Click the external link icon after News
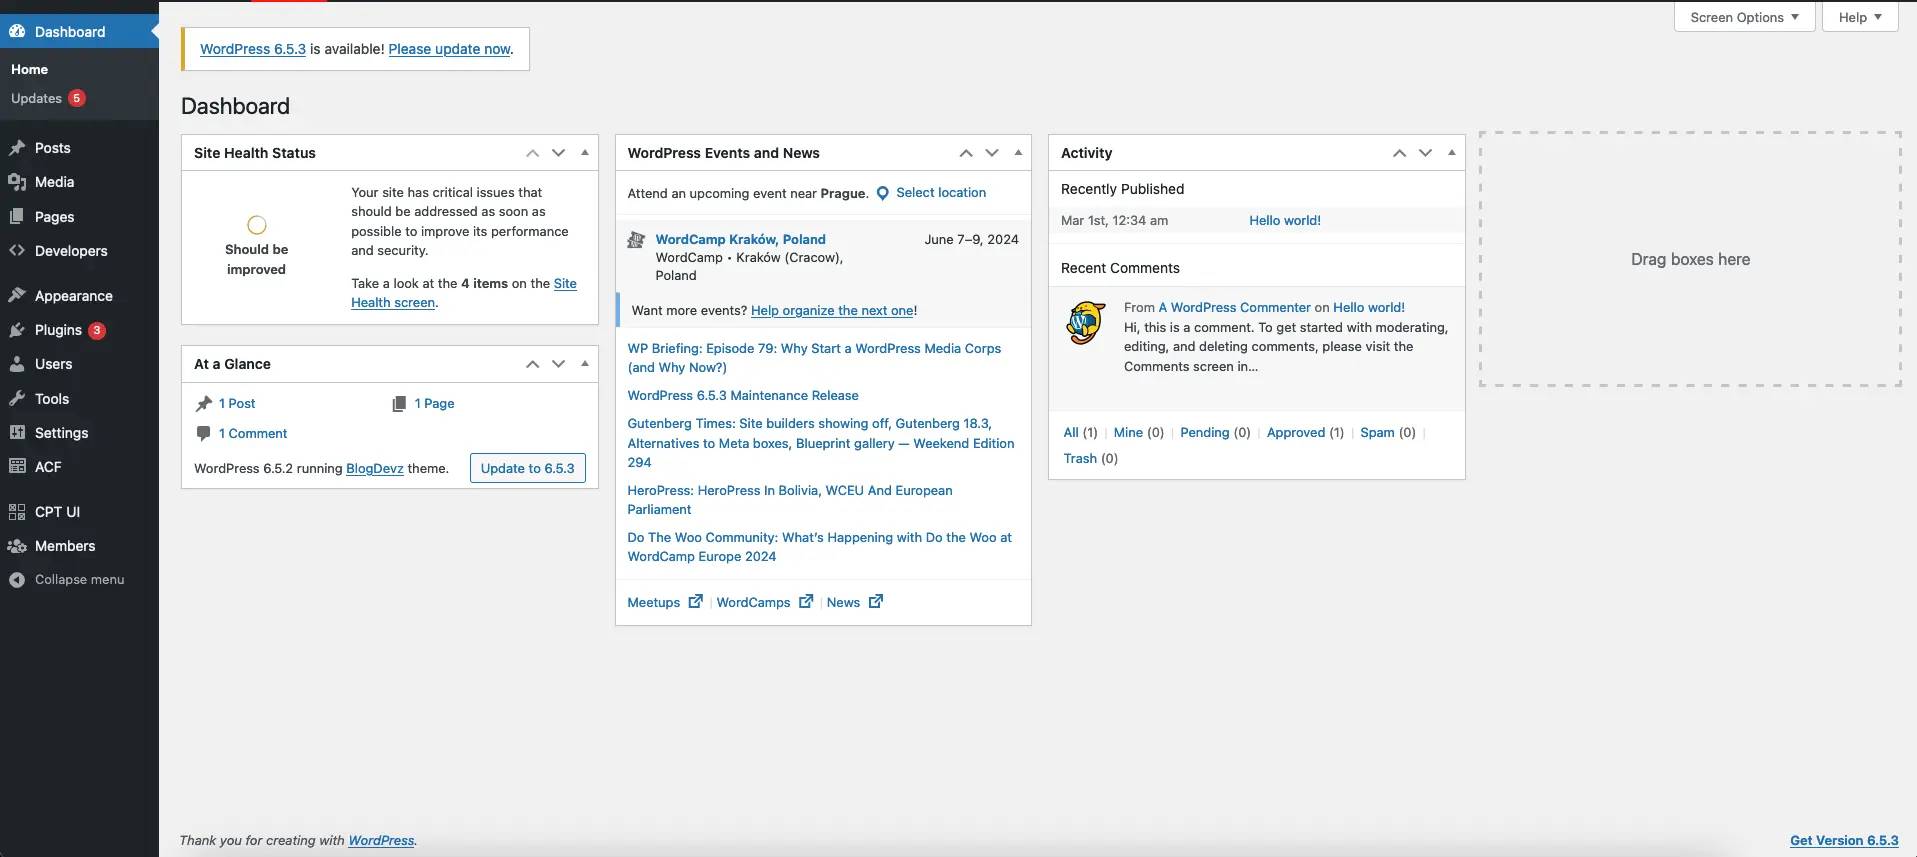The height and width of the screenshot is (857, 1917). 876,601
